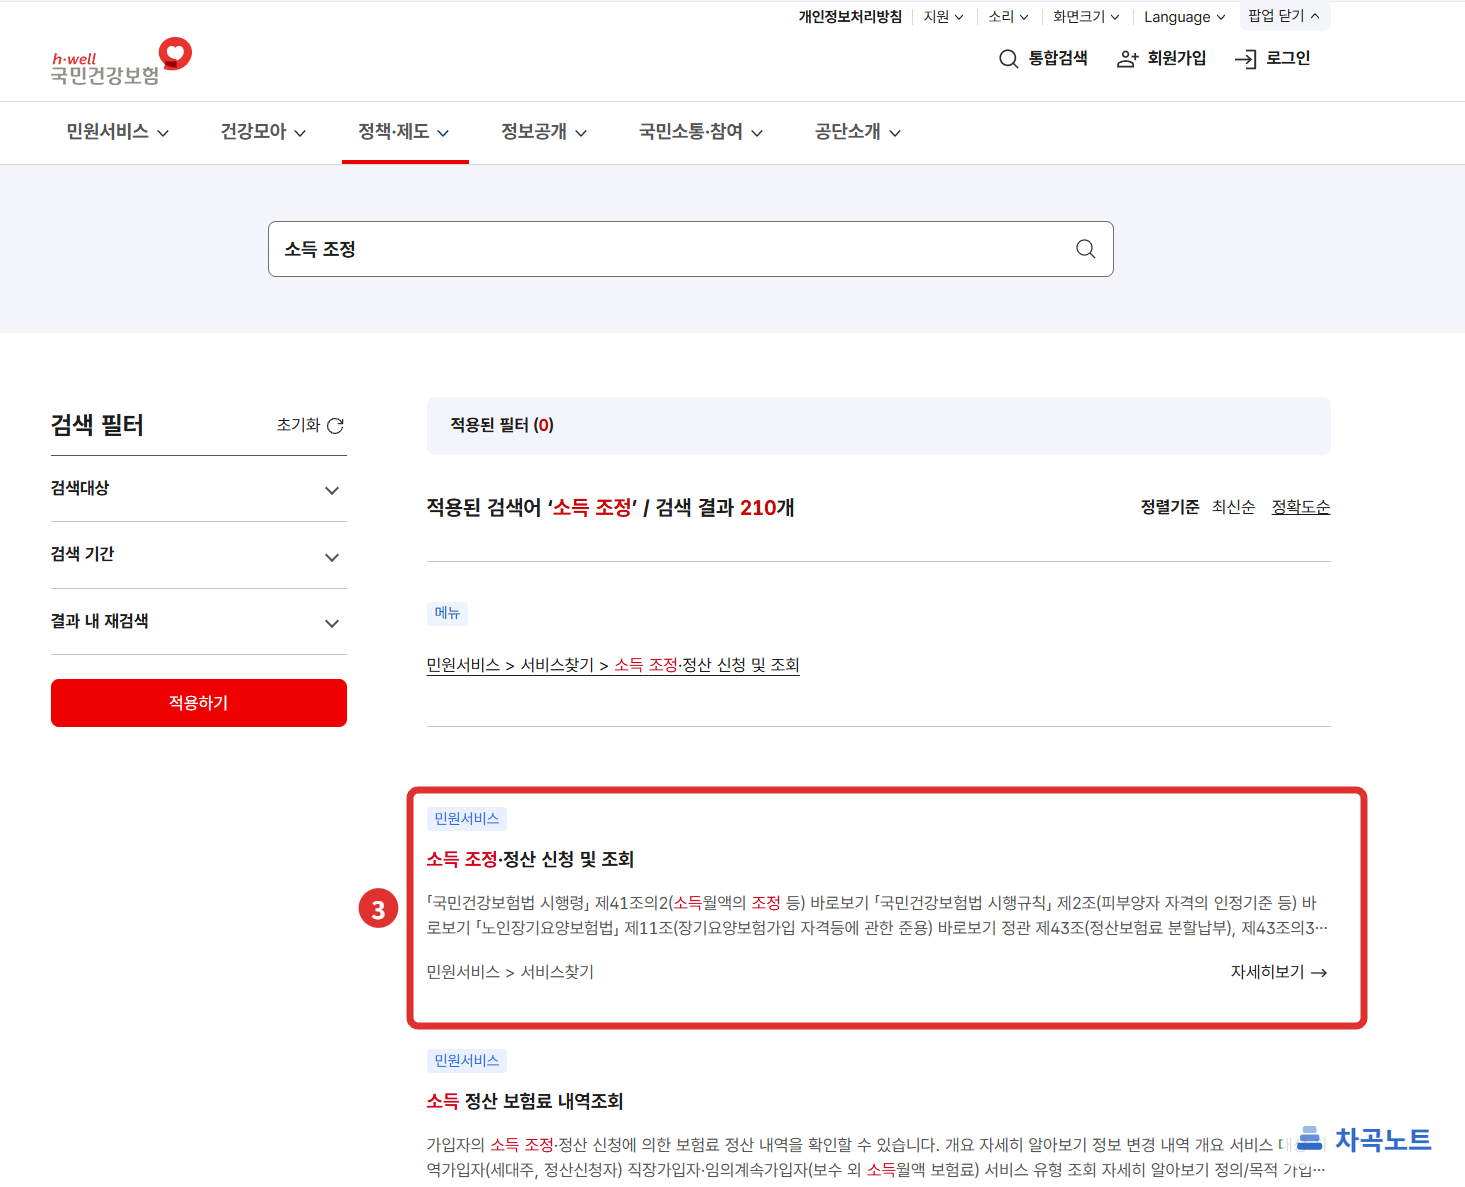Open the 정책·제도 menu

coord(404,132)
